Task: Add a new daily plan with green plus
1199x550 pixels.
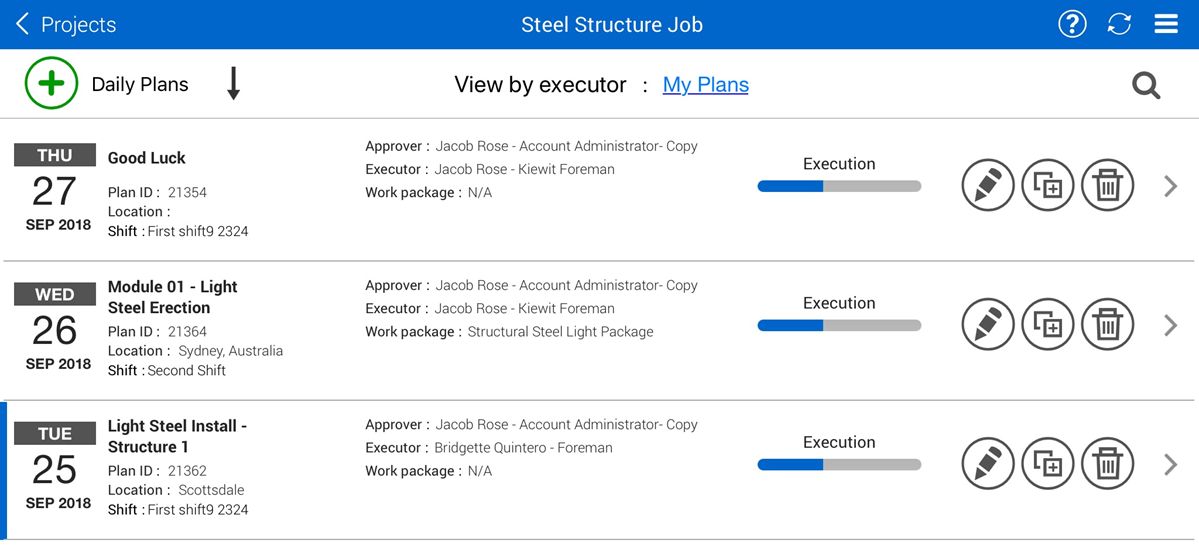Action: tap(51, 84)
